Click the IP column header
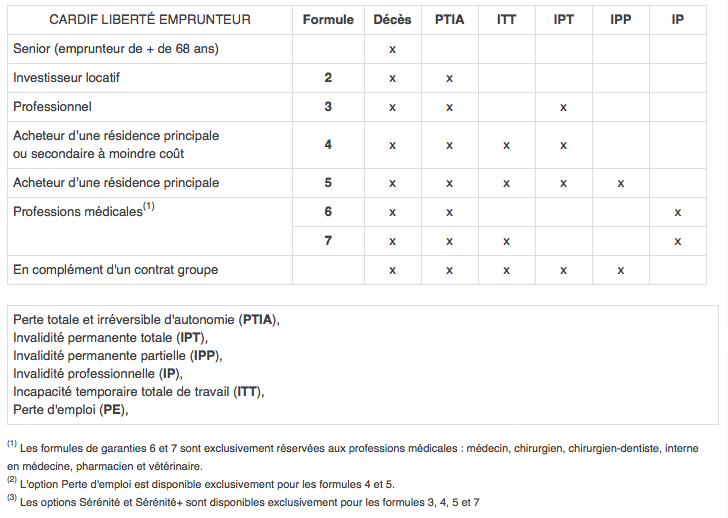Image resolution: width=728 pixels, height=518 pixels. tap(677, 19)
